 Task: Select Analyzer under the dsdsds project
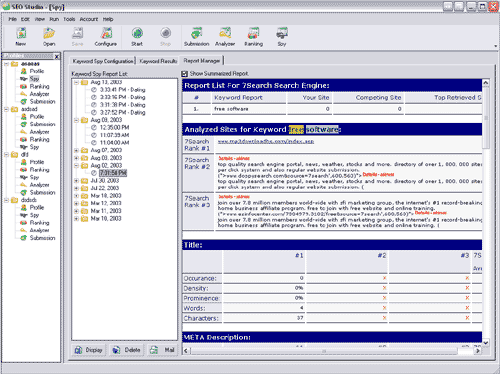tap(39, 230)
